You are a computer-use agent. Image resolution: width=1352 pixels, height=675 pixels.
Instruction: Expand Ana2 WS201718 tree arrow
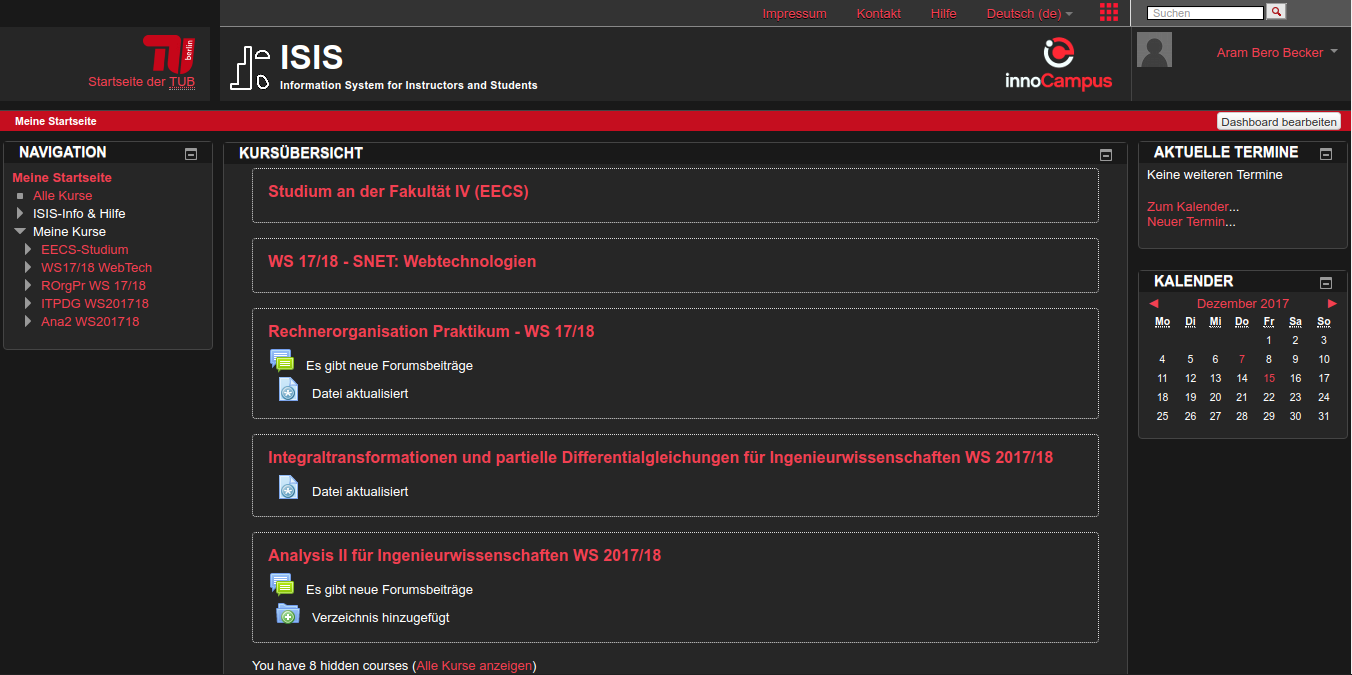pyautogui.click(x=28, y=321)
